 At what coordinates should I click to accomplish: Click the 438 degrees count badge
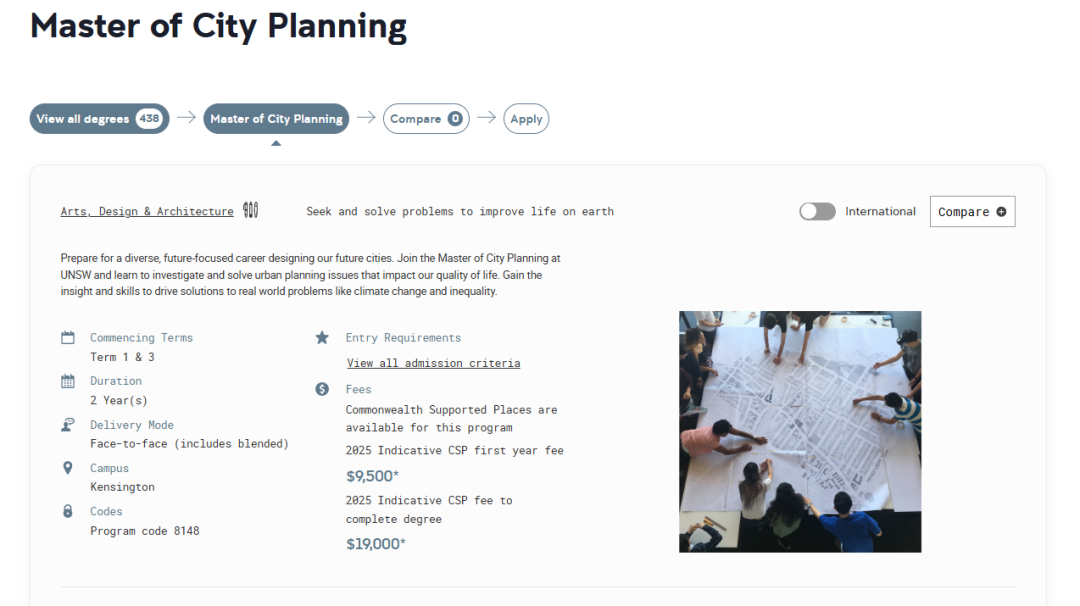tap(149, 119)
